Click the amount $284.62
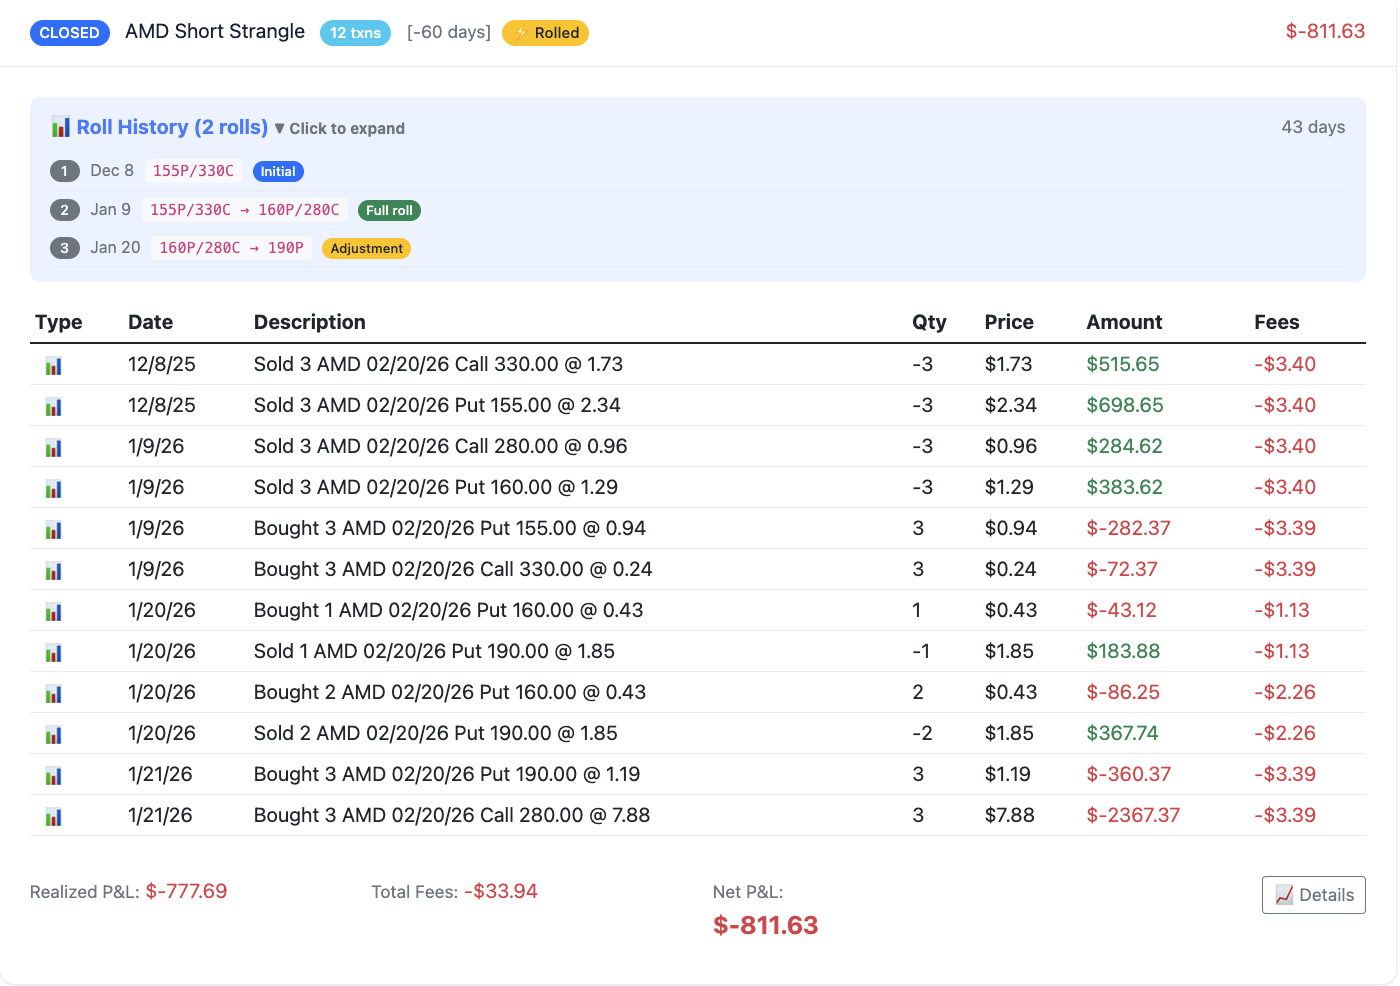This screenshot has height=986, width=1400. [1124, 446]
